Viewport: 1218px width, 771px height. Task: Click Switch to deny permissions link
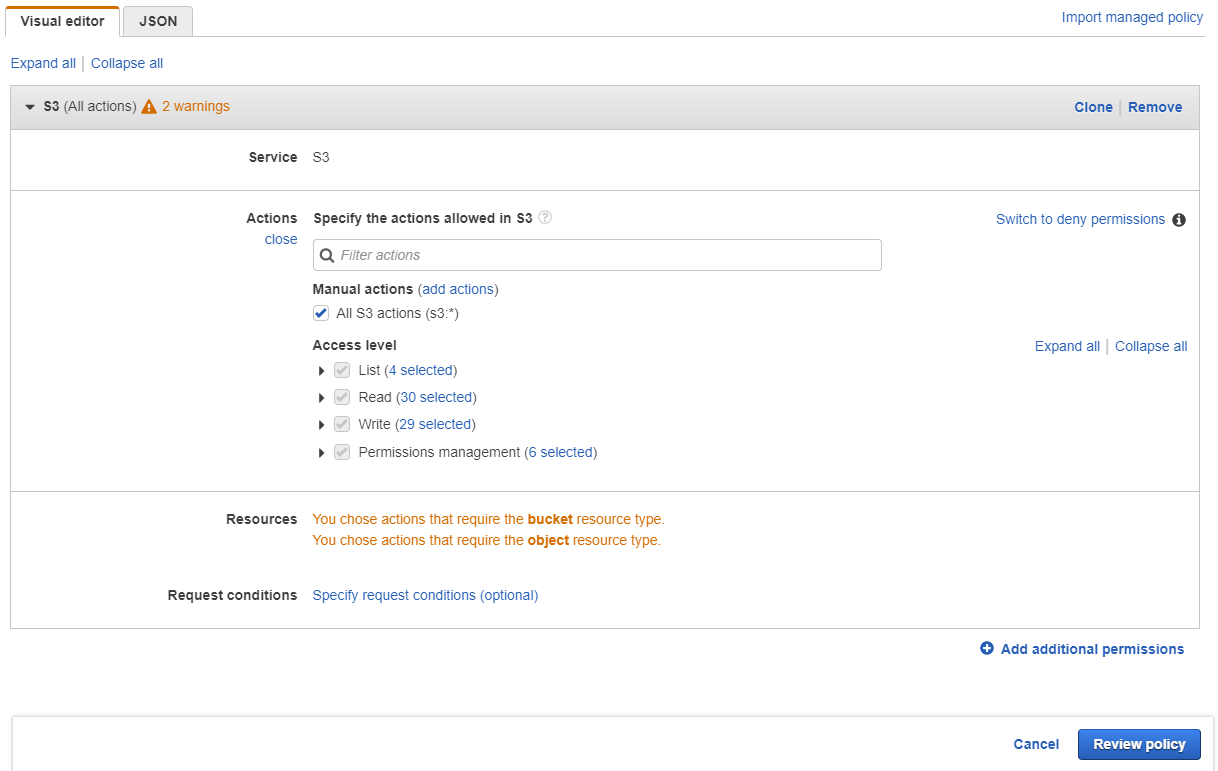point(1080,219)
